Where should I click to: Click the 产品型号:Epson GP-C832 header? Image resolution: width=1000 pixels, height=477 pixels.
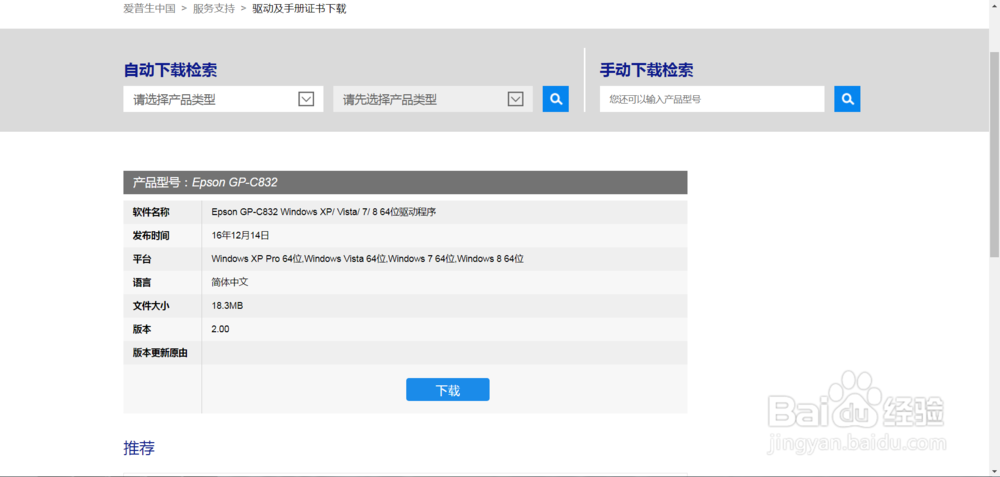tap(405, 182)
